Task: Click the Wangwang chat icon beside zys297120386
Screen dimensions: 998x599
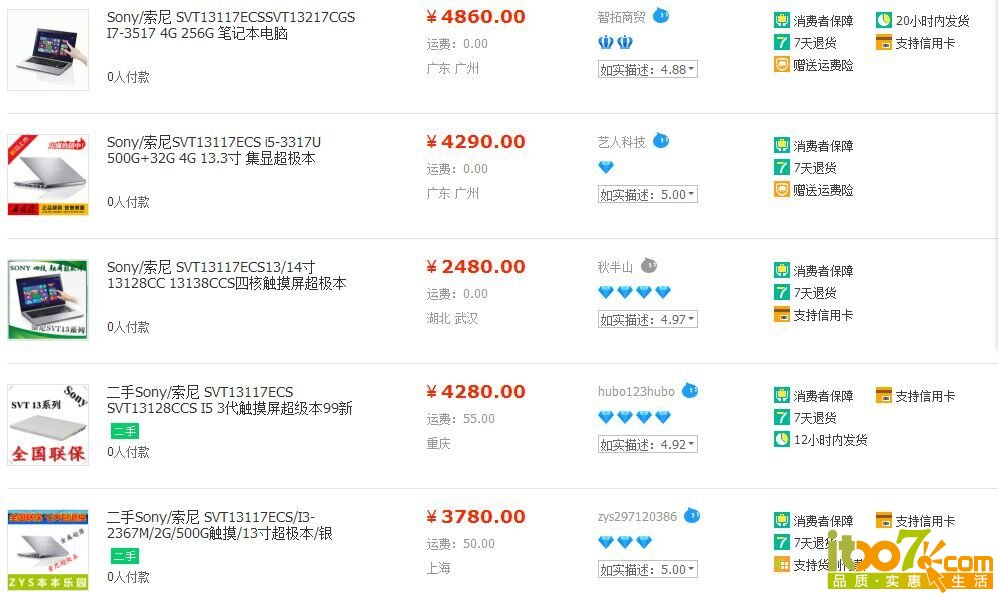Action: tap(692, 516)
